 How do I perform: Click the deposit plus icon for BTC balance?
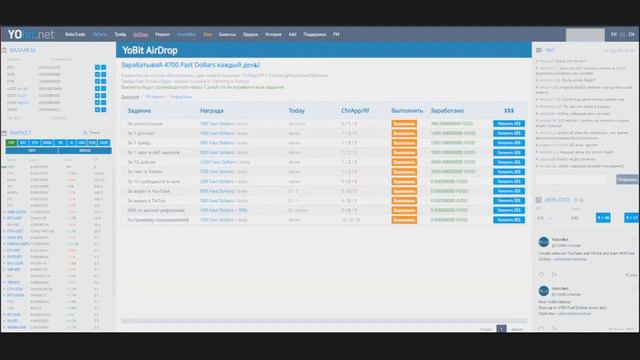[97, 67]
